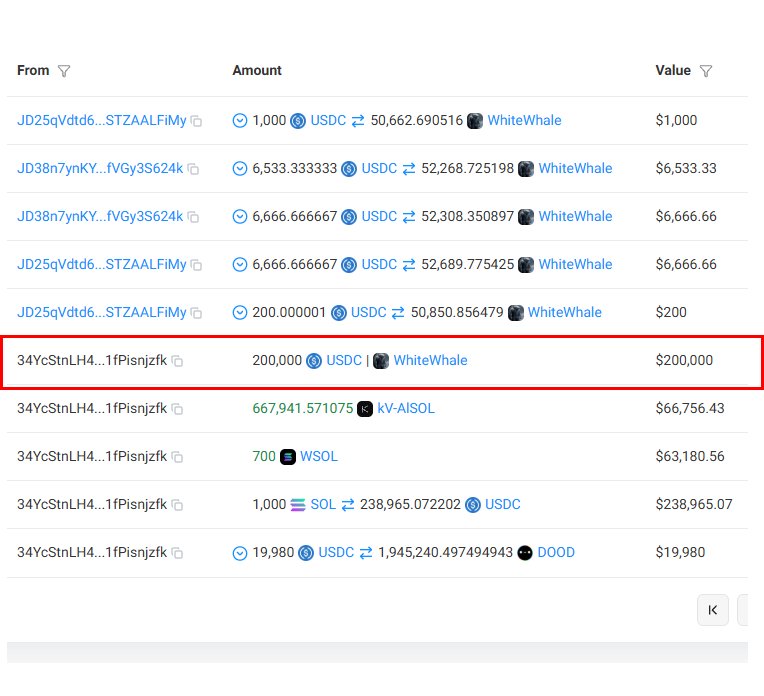Click USDC link in the 238,965.072202 row
Image resolution: width=764 pixels, height=696 pixels.
point(503,505)
